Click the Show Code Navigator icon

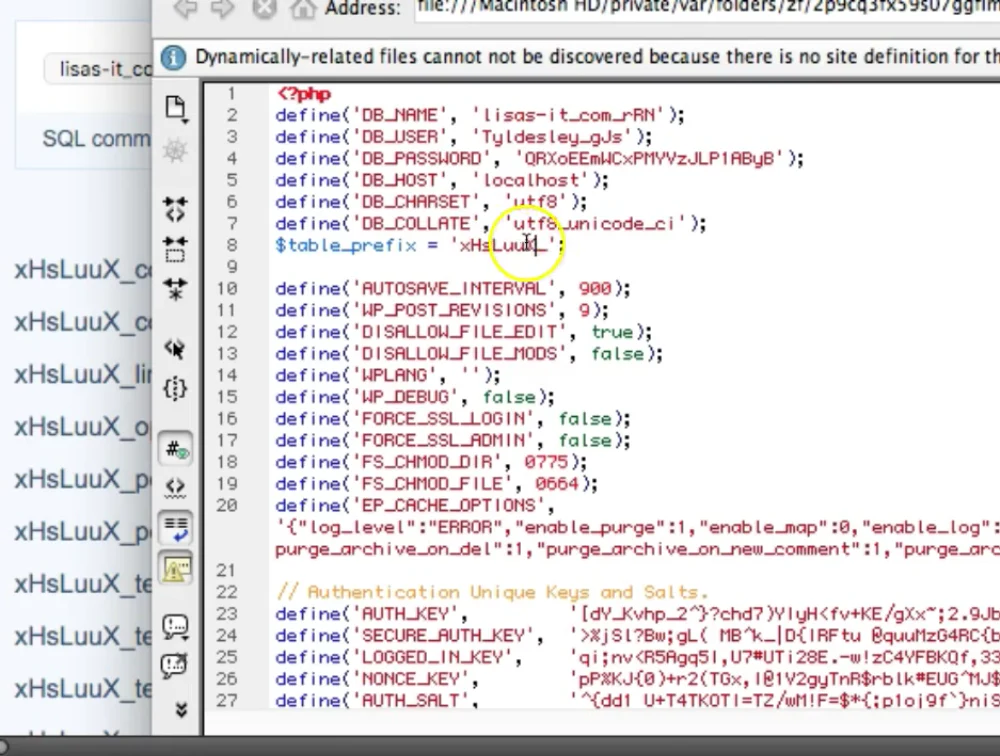[175, 151]
